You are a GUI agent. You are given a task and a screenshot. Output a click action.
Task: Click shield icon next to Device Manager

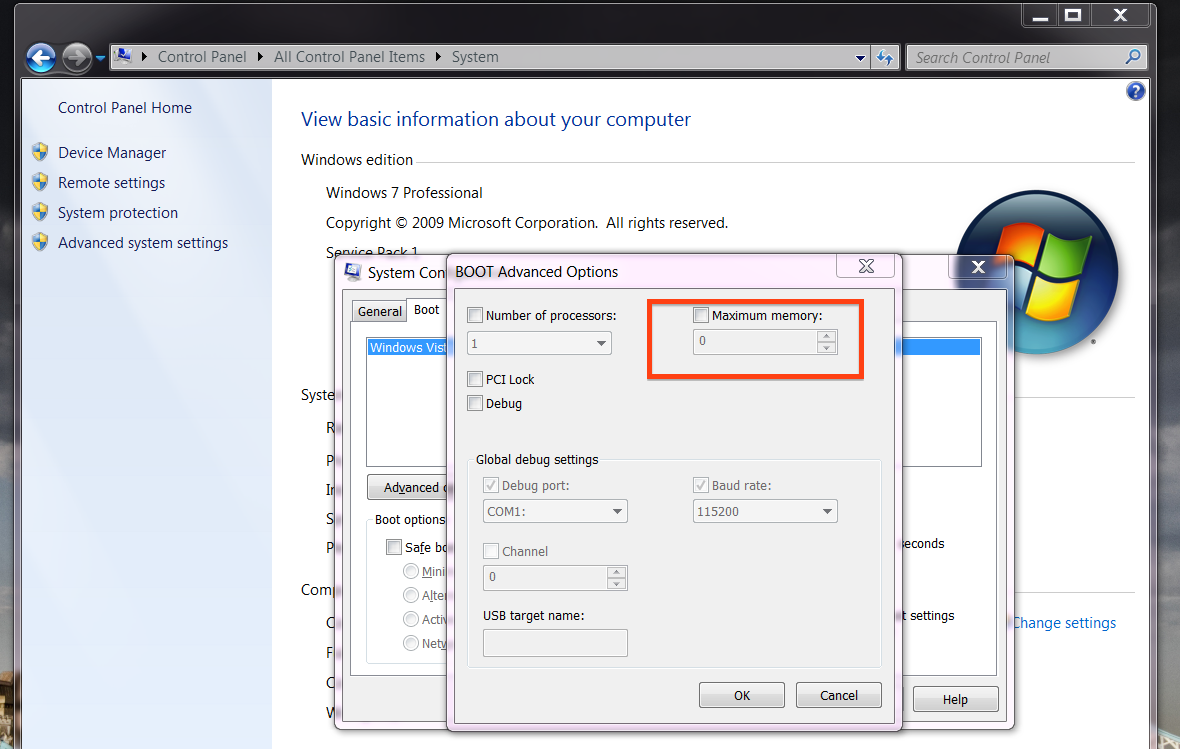pos(41,152)
